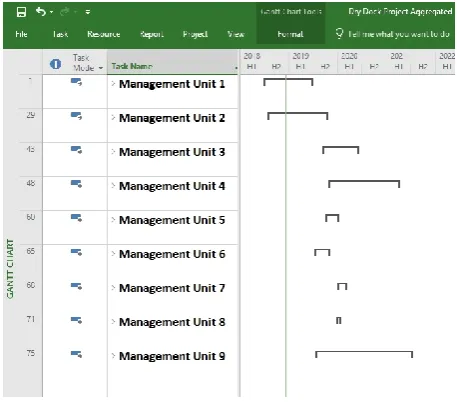This screenshot has width=457, height=402.
Task: Open the Undo history dropdown arrow
Action: [51, 12]
